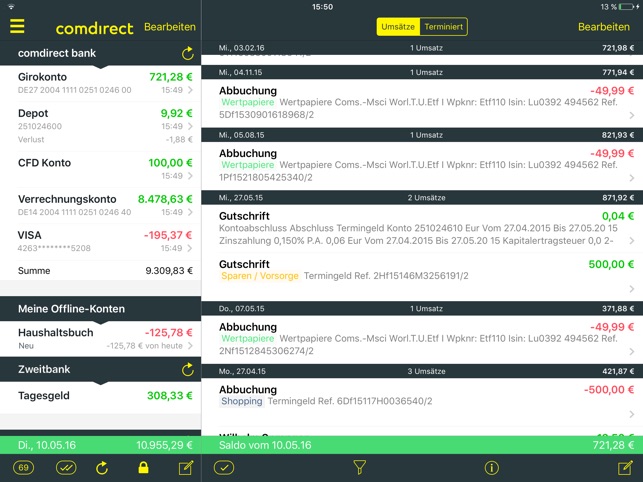Open the hamburger menu icon
Screen dimensions: 643x482
17,26
